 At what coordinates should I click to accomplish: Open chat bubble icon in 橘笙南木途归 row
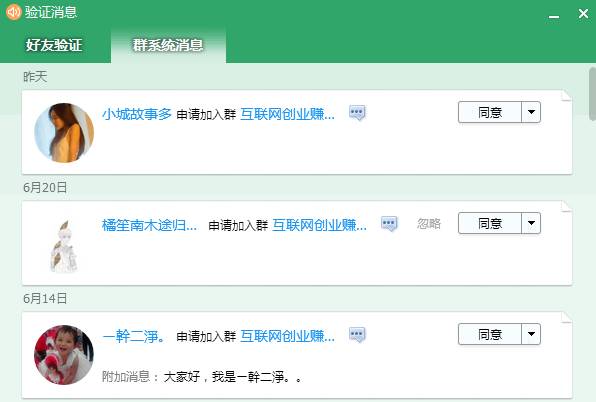tap(389, 224)
